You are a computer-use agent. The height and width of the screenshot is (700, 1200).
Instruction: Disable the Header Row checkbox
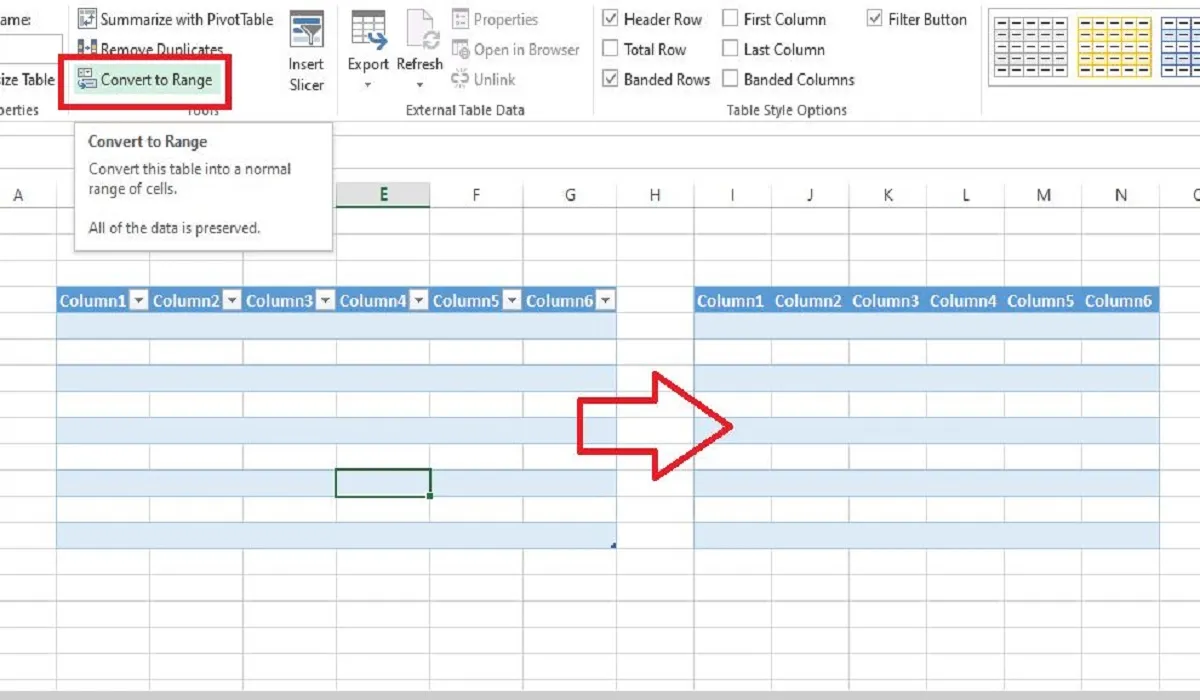612,18
